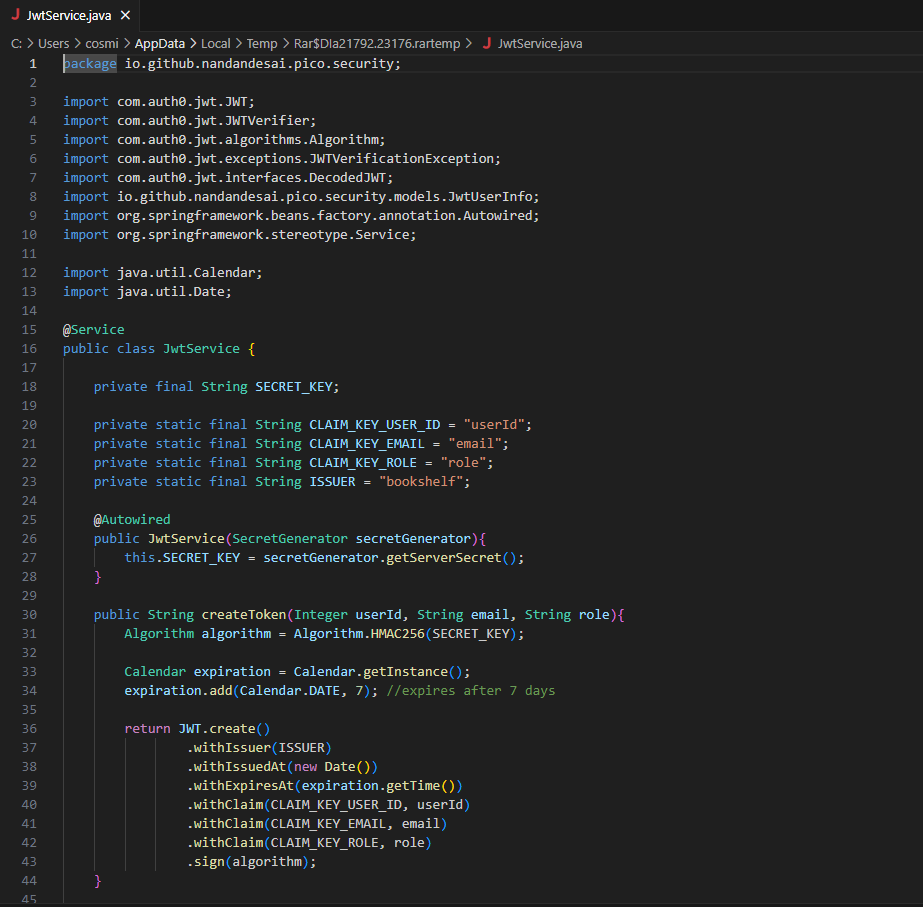The height and width of the screenshot is (907, 923).
Task: Click JwtService.java in the breadcrumb
Action: click(x=540, y=44)
